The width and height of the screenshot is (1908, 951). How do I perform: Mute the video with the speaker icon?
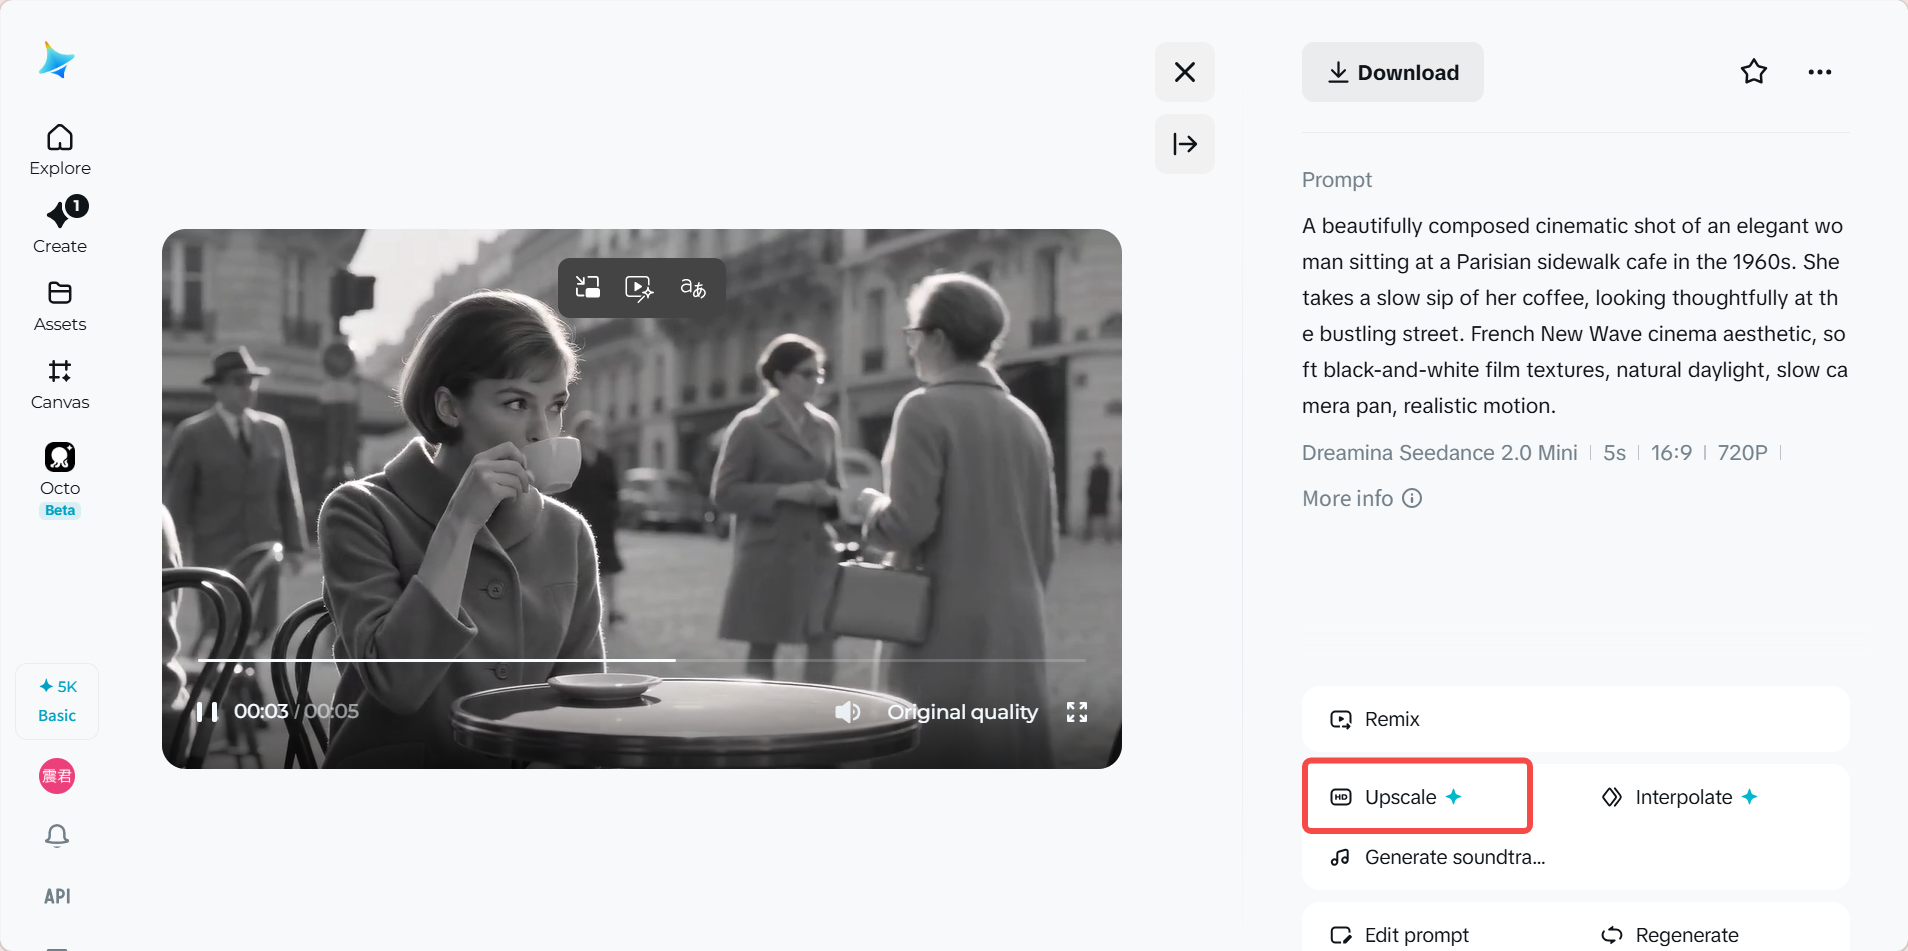pos(848,712)
